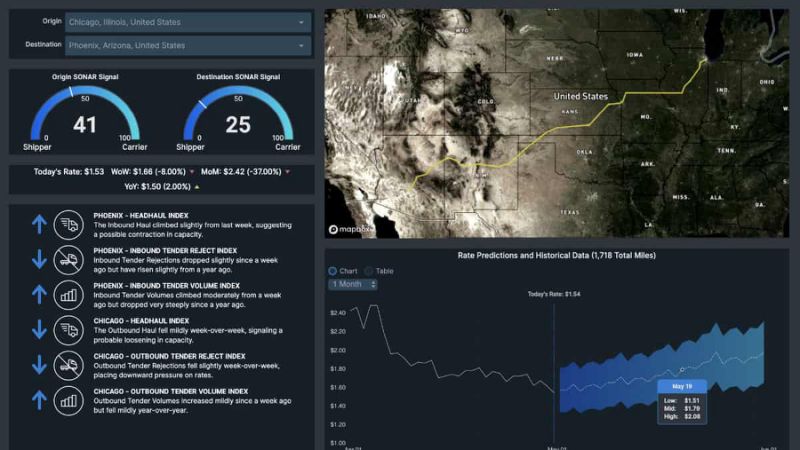This screenshot has width=800, height=450.
Task: Click the Phoenix Headhaul Index truck icon
Action: 68,223
